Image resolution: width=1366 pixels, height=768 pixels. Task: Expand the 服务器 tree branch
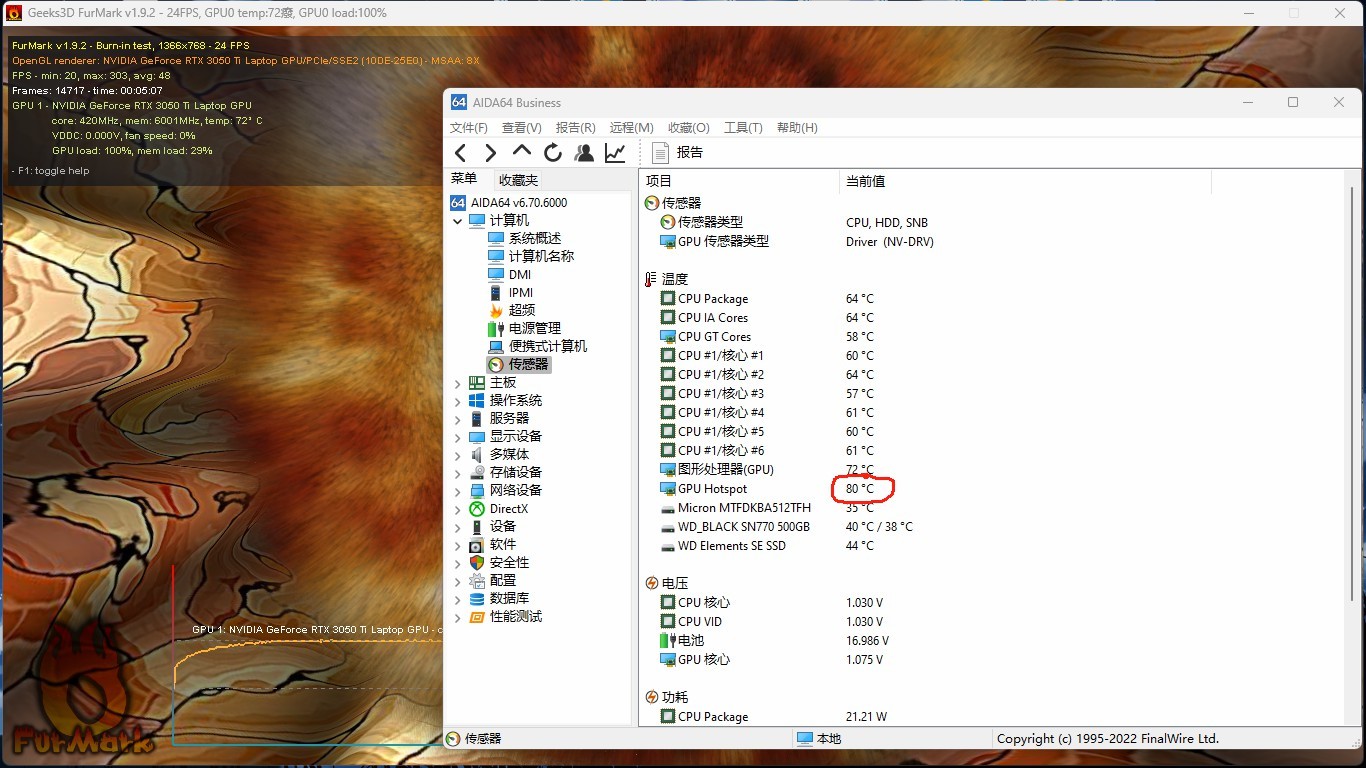[x=458, y=419]
